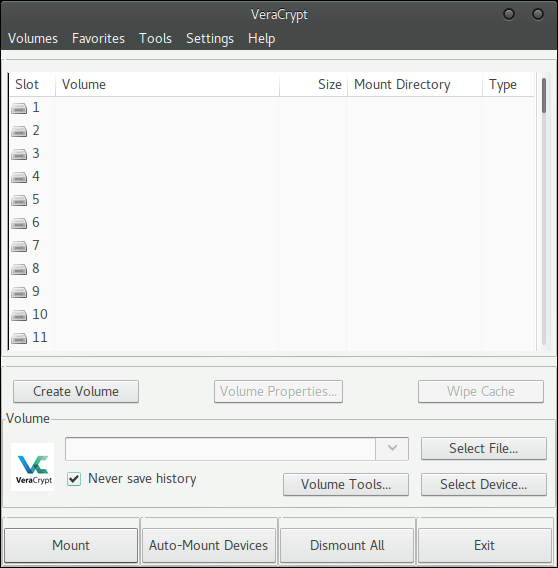Click the Select File... button

[484, 448]
